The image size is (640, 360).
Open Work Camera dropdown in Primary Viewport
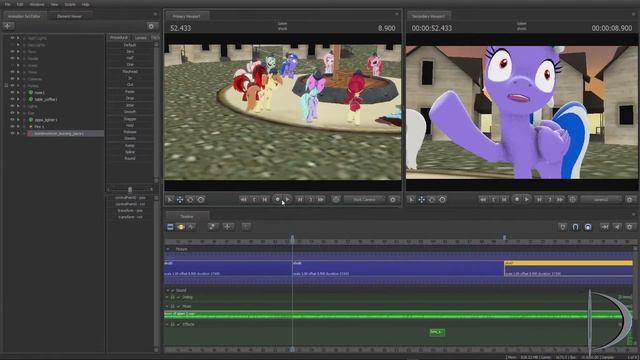tap(364, 200)
